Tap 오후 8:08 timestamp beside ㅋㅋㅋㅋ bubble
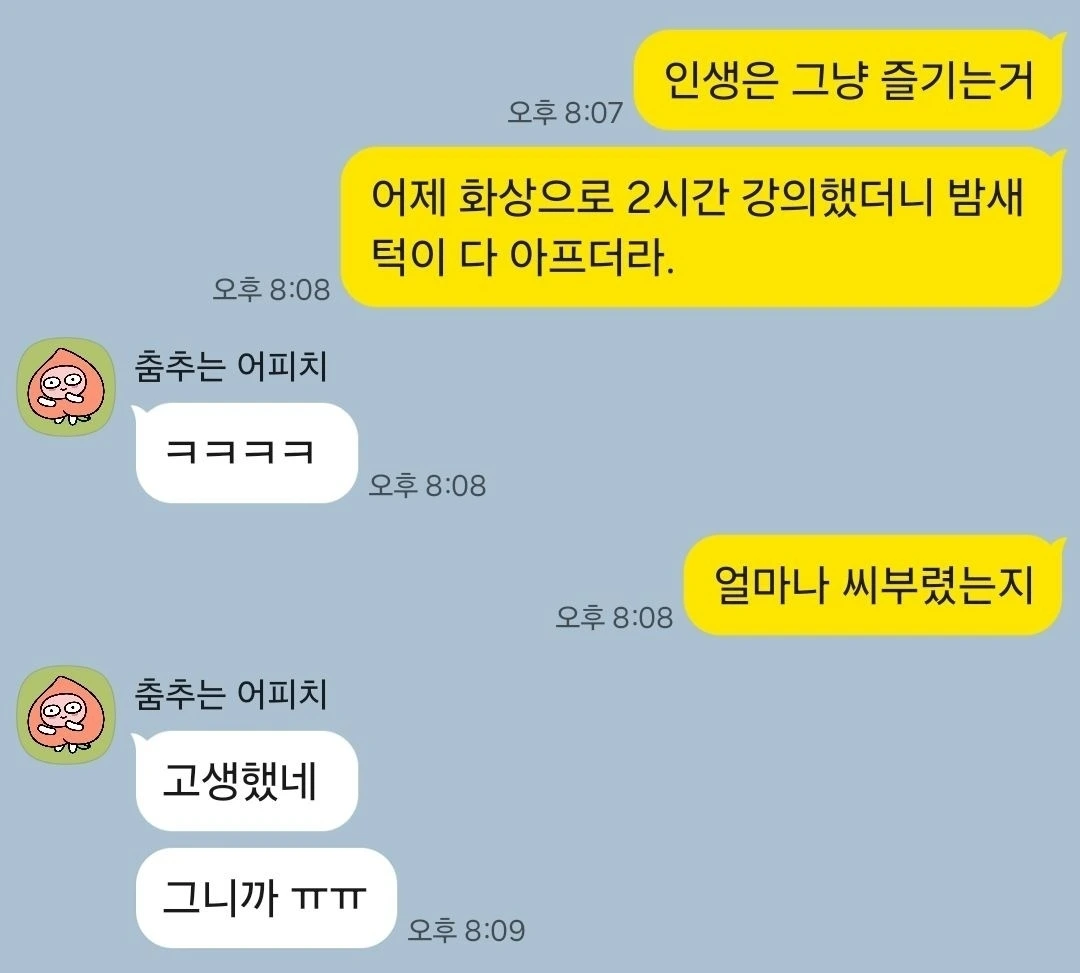Viewport: 1080px width, 973px height. [x=428, y=485]
